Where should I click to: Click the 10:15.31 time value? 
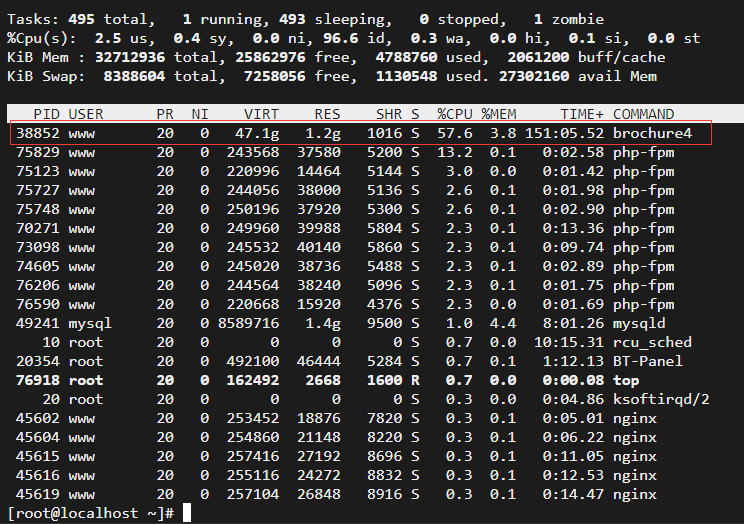click(569, 342)
